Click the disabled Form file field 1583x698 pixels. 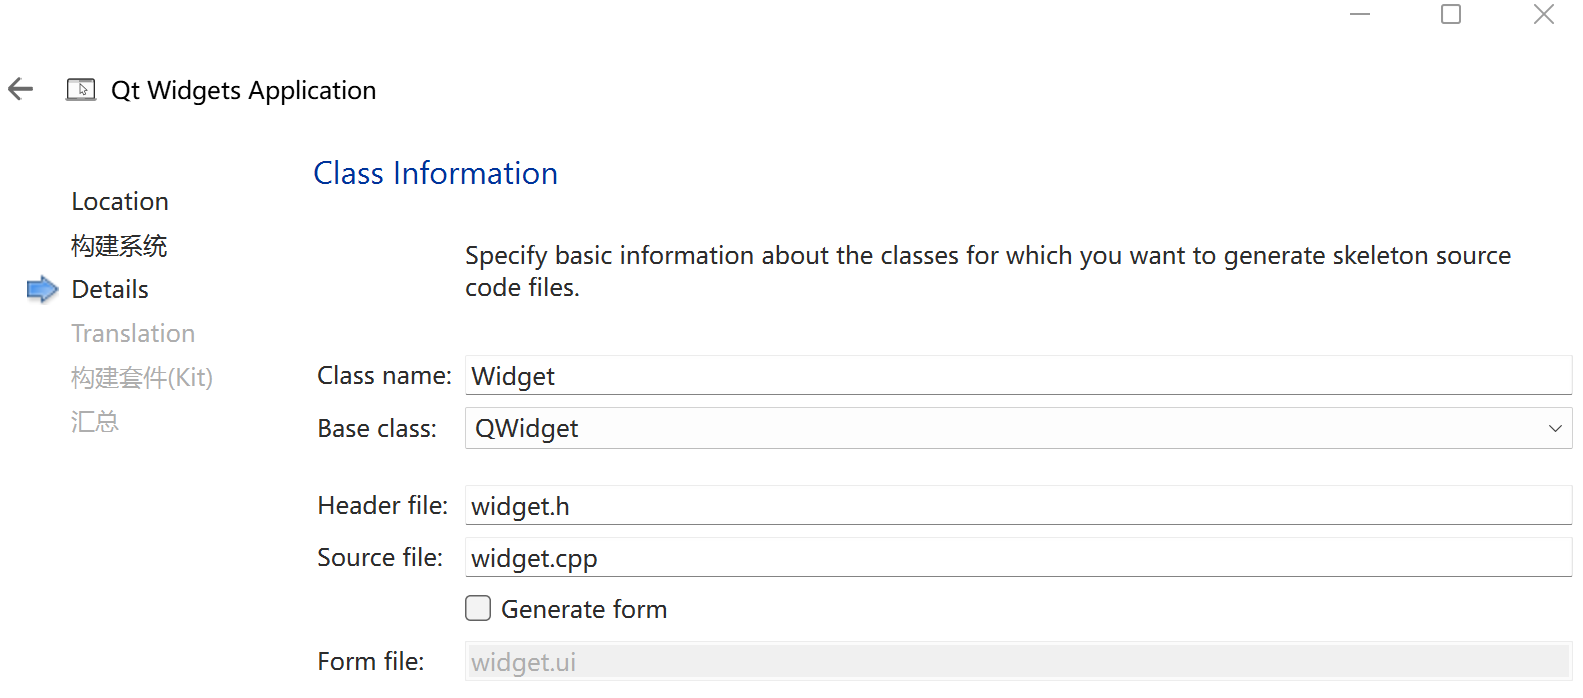pyautogui.click(x=1017, y=662)
